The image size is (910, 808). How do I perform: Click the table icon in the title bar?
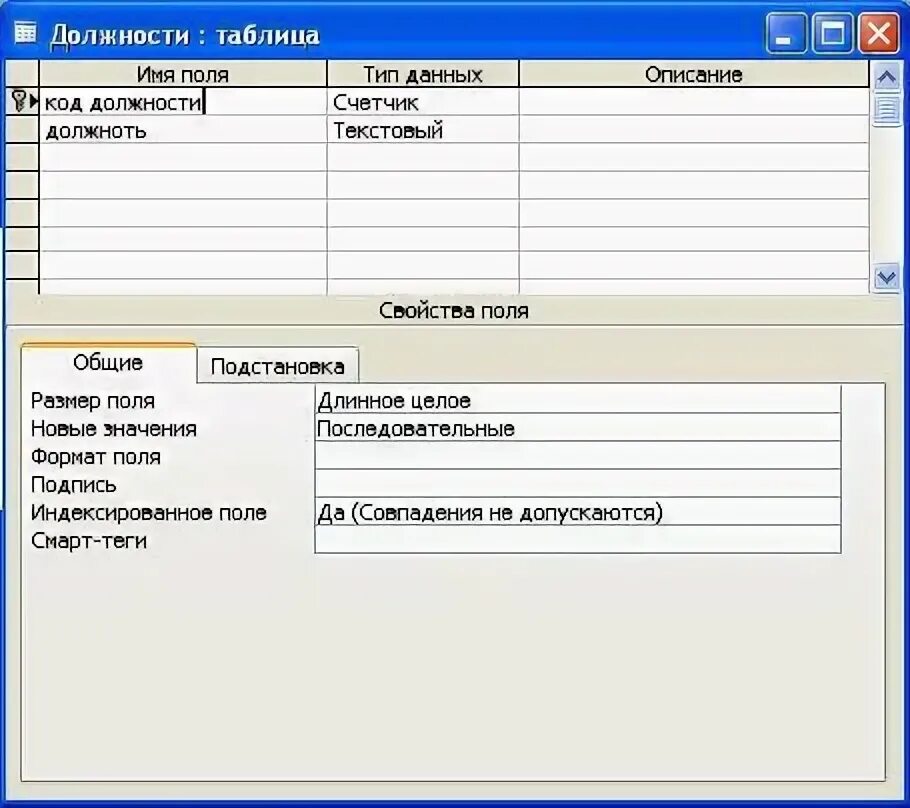coord(24,31)
